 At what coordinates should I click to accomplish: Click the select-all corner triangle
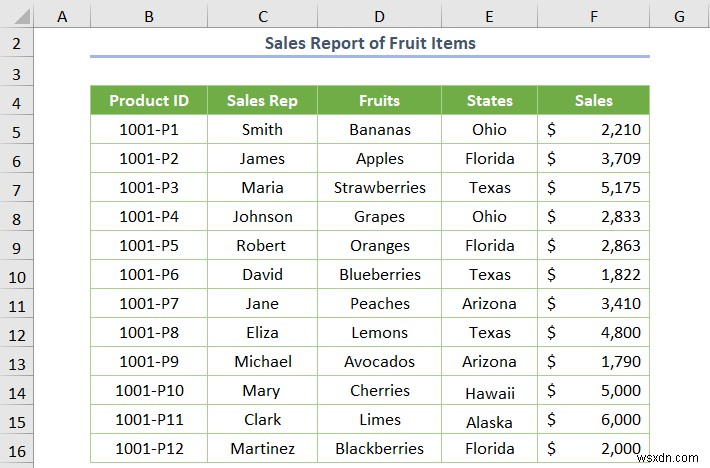click(x=18, y=16)
